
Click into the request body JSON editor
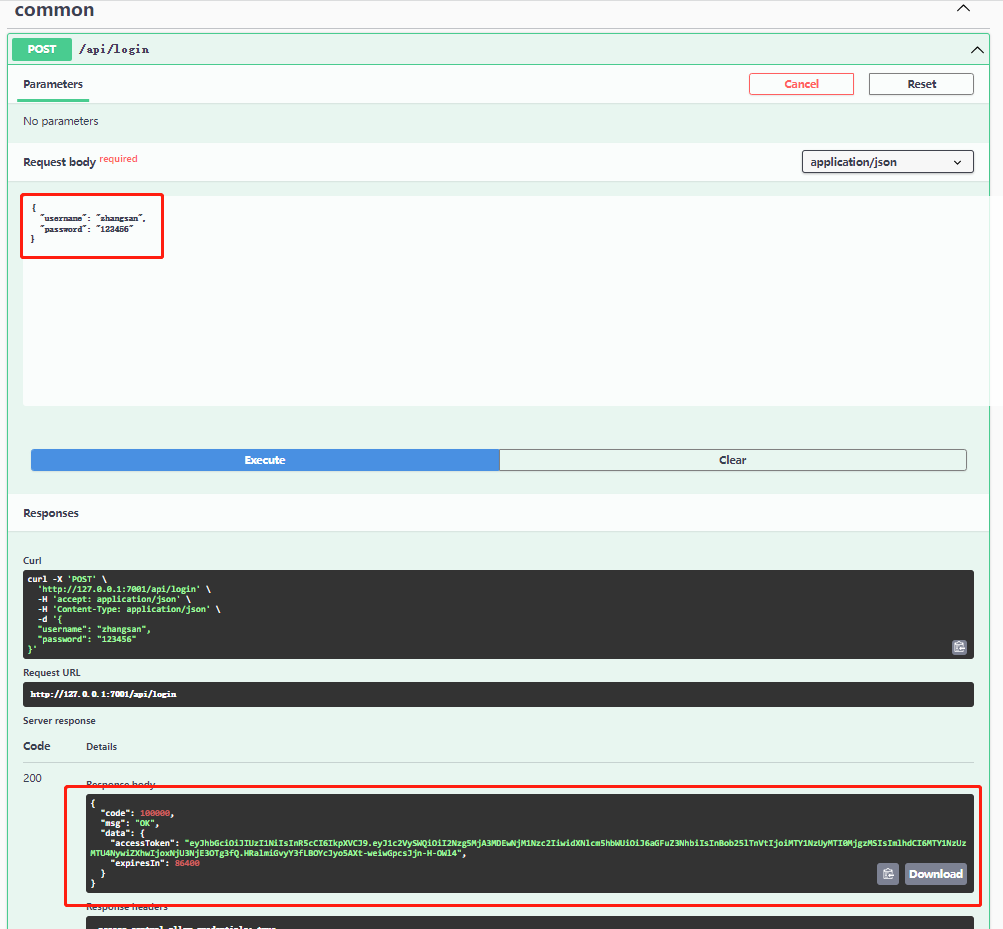[x=505, y=300]
